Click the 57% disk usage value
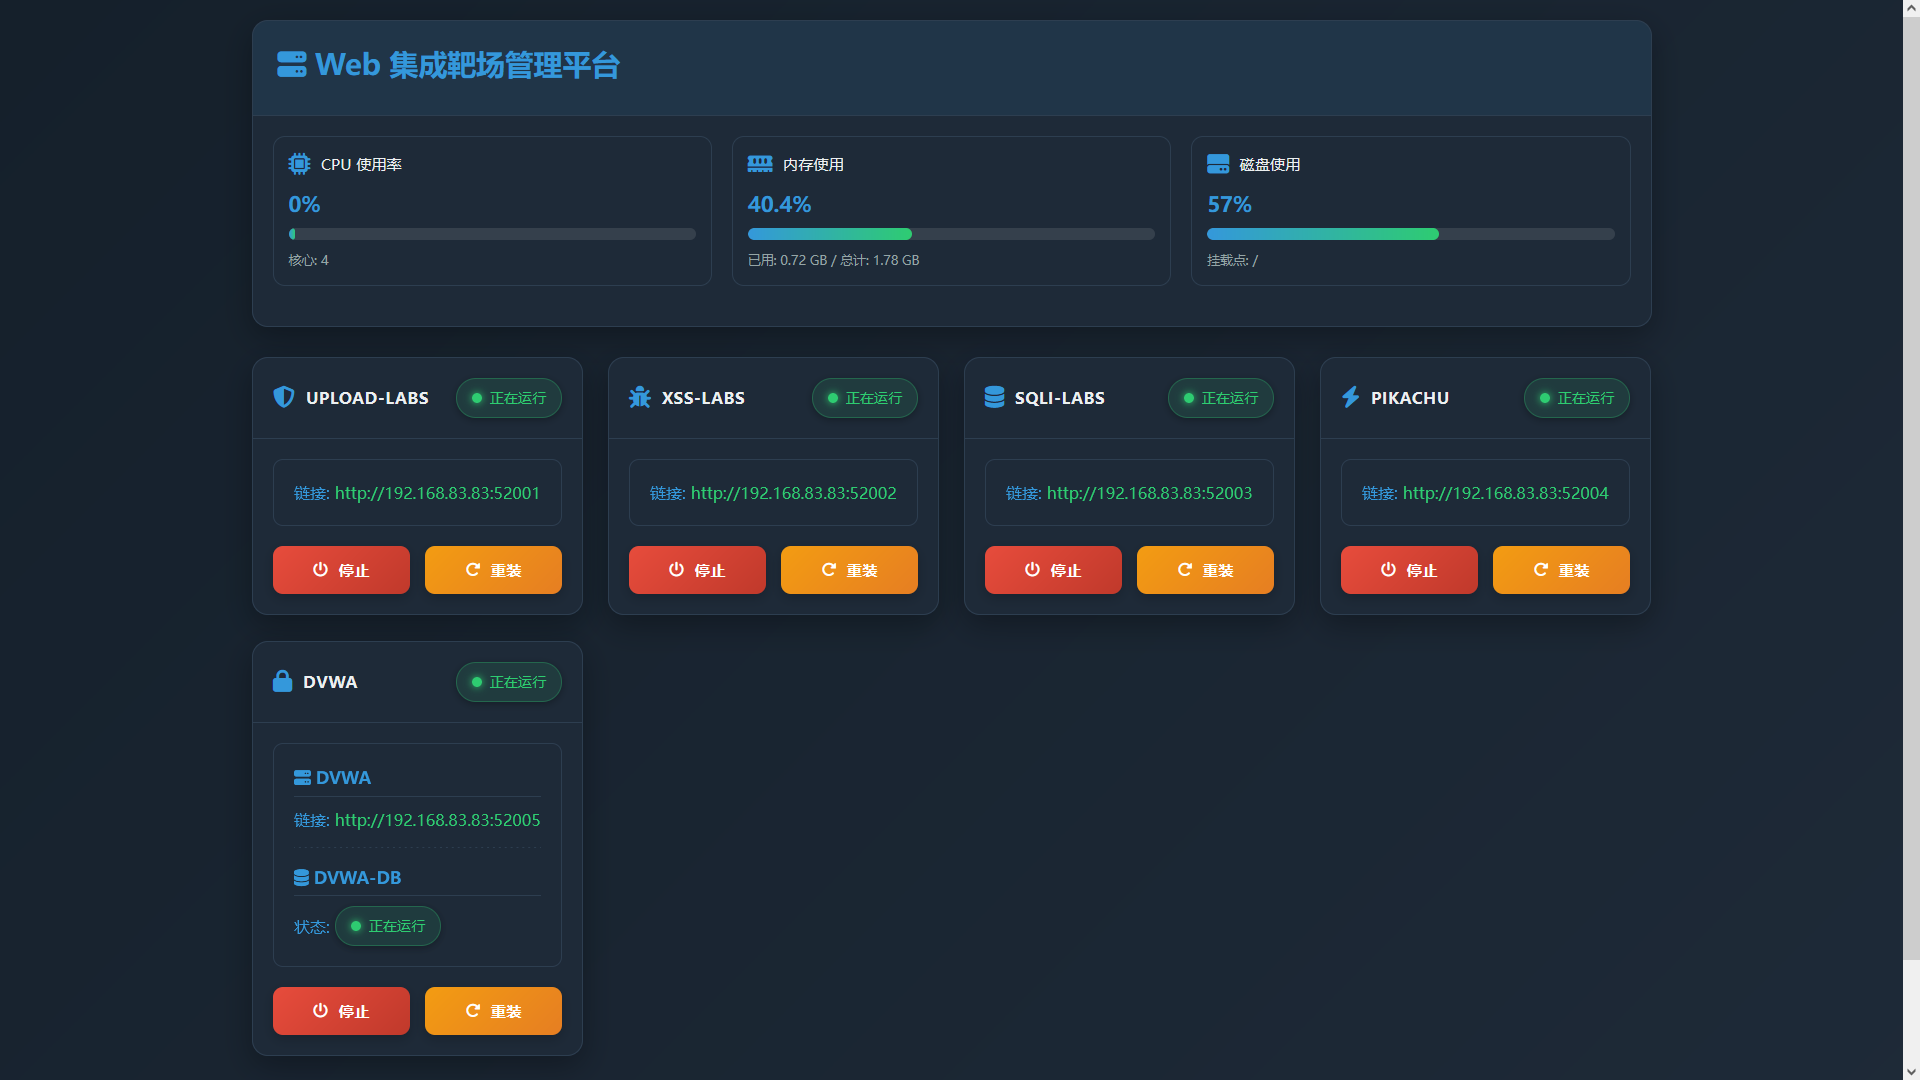 (x=1229, y=204)
